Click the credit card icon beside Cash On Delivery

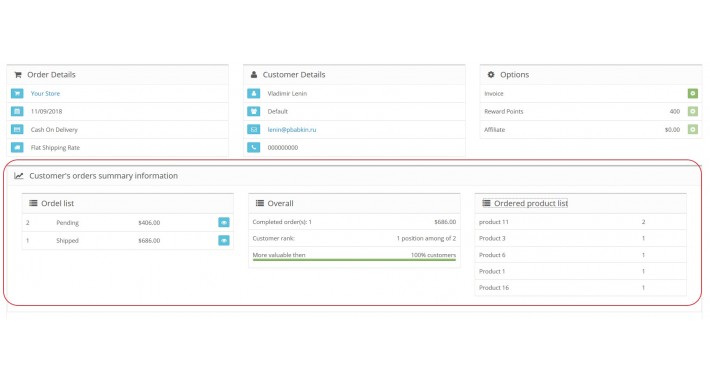pyautogui.click(x=17, y=130)
